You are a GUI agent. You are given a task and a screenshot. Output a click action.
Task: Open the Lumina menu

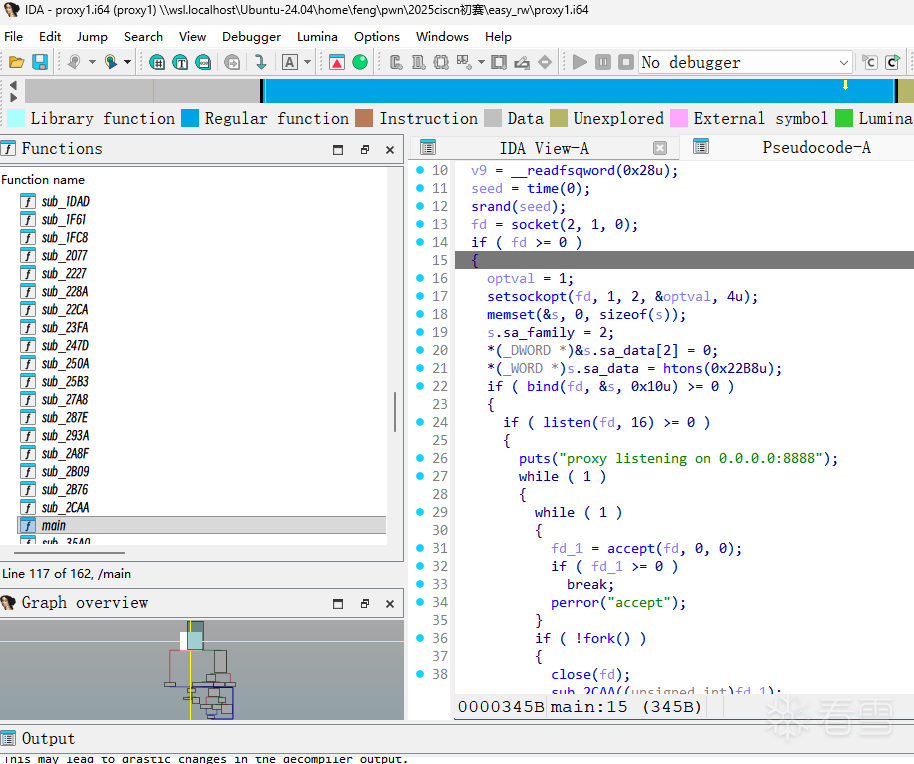317,36
